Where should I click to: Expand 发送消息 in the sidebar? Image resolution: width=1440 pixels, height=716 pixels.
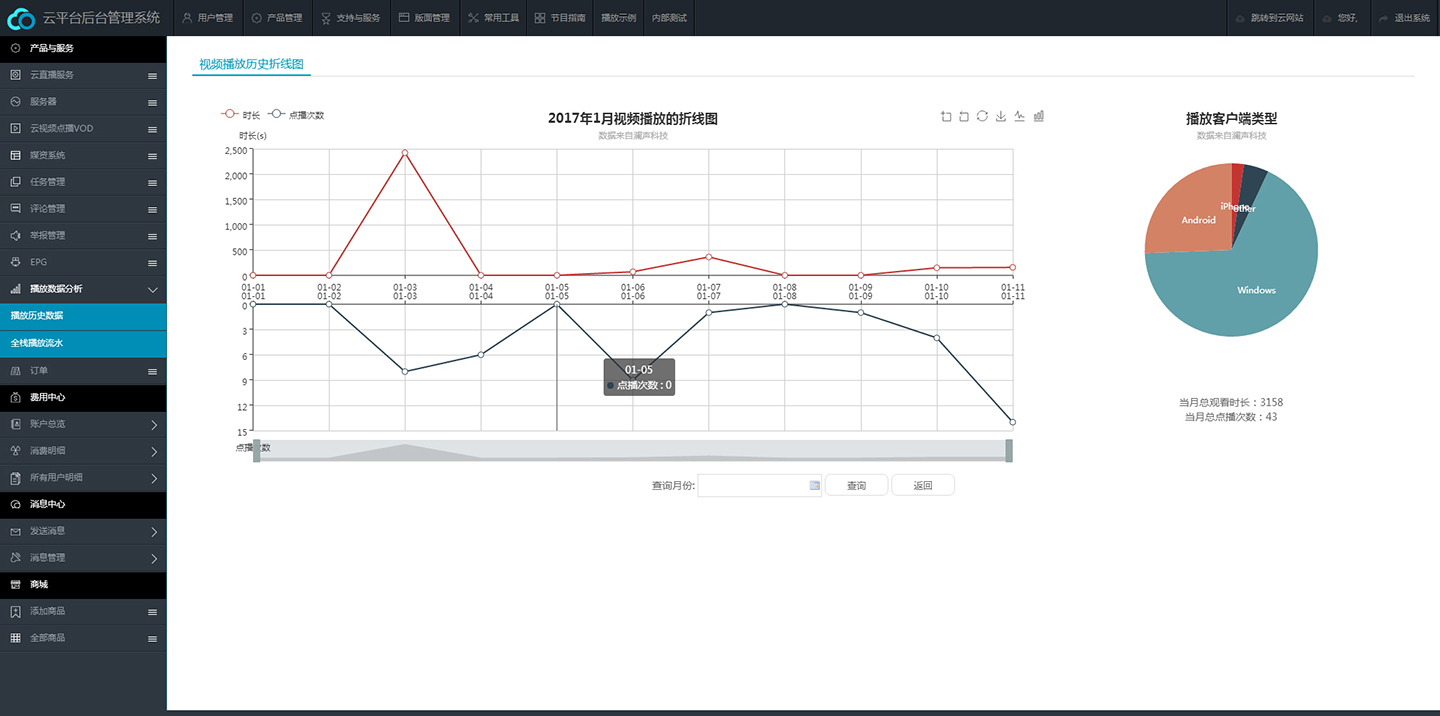pos(153,531)
